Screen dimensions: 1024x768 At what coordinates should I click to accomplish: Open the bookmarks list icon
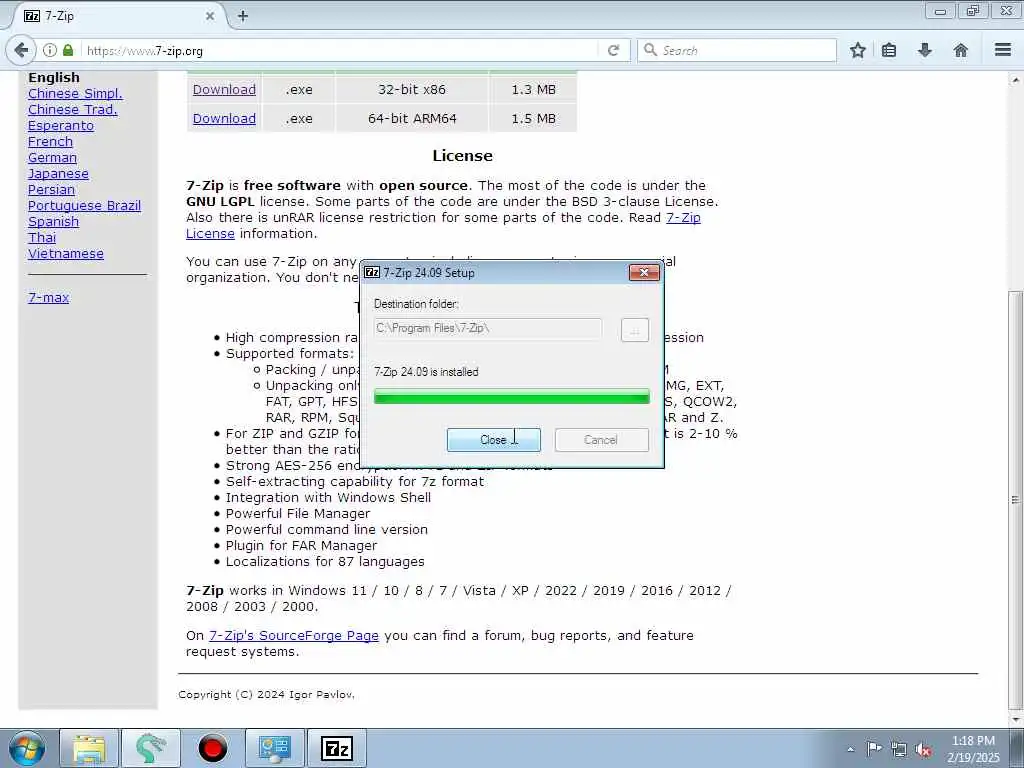click(x=889, y=50)
